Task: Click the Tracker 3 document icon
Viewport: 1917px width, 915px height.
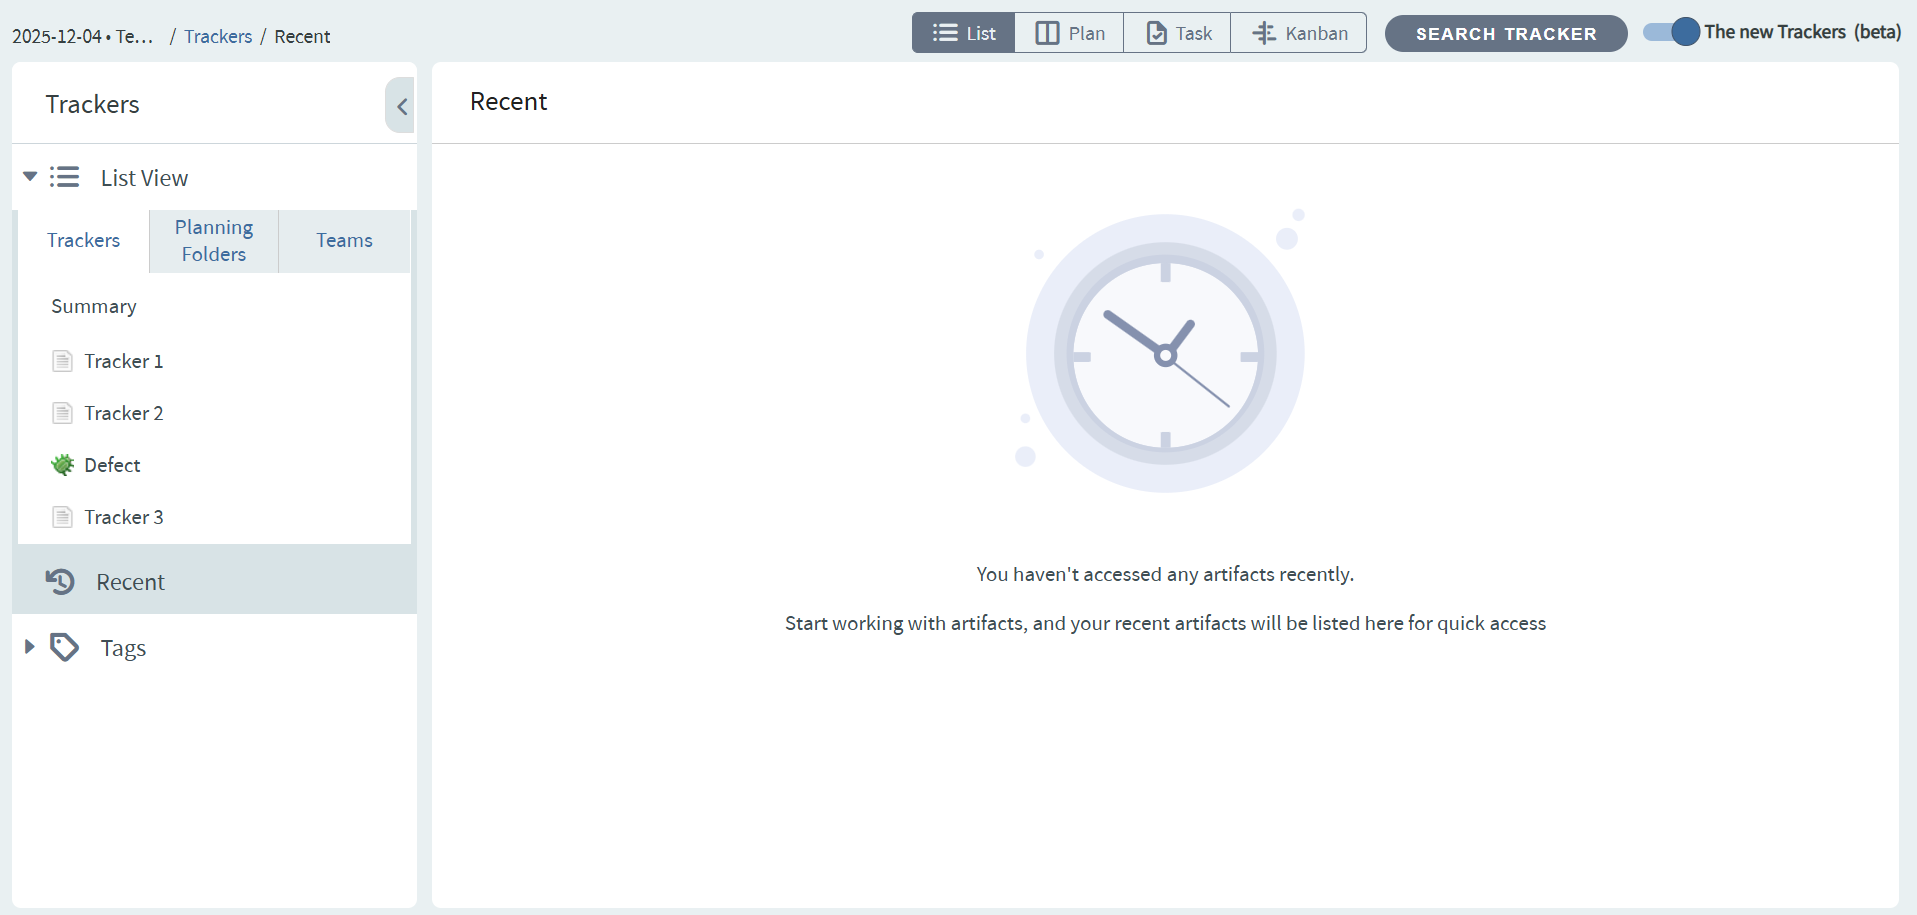Action: [x=62, y=517]
